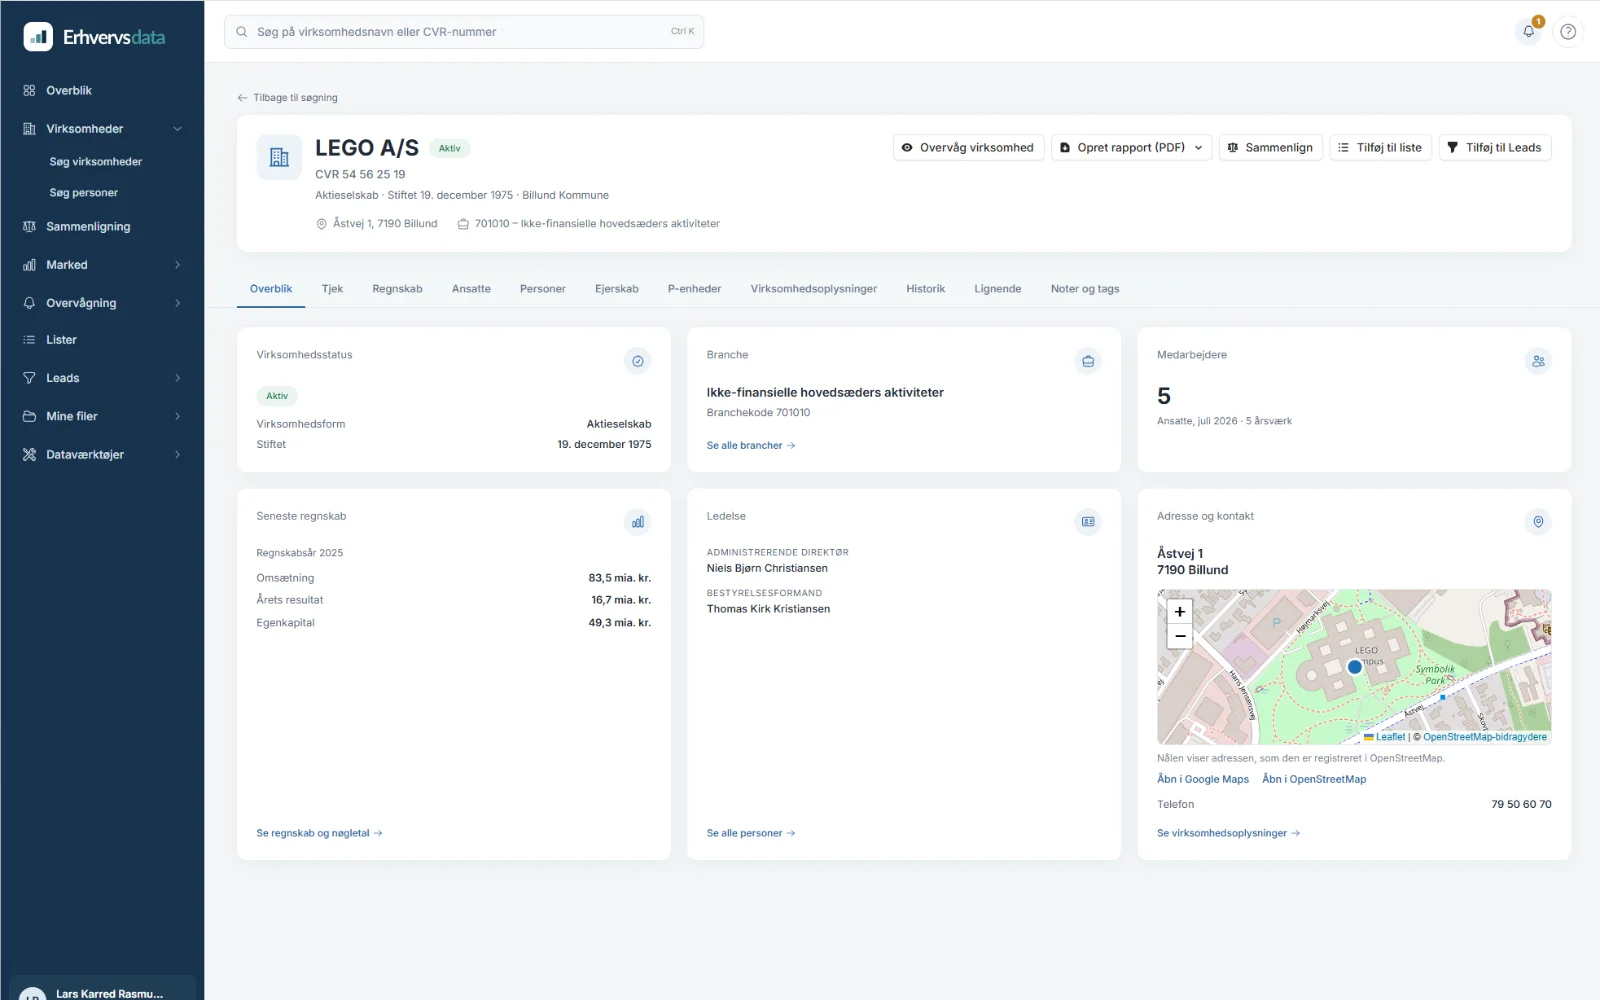Click Tilføj til Leads button
This screenshot has width=1600, height=1000.
1495,147
